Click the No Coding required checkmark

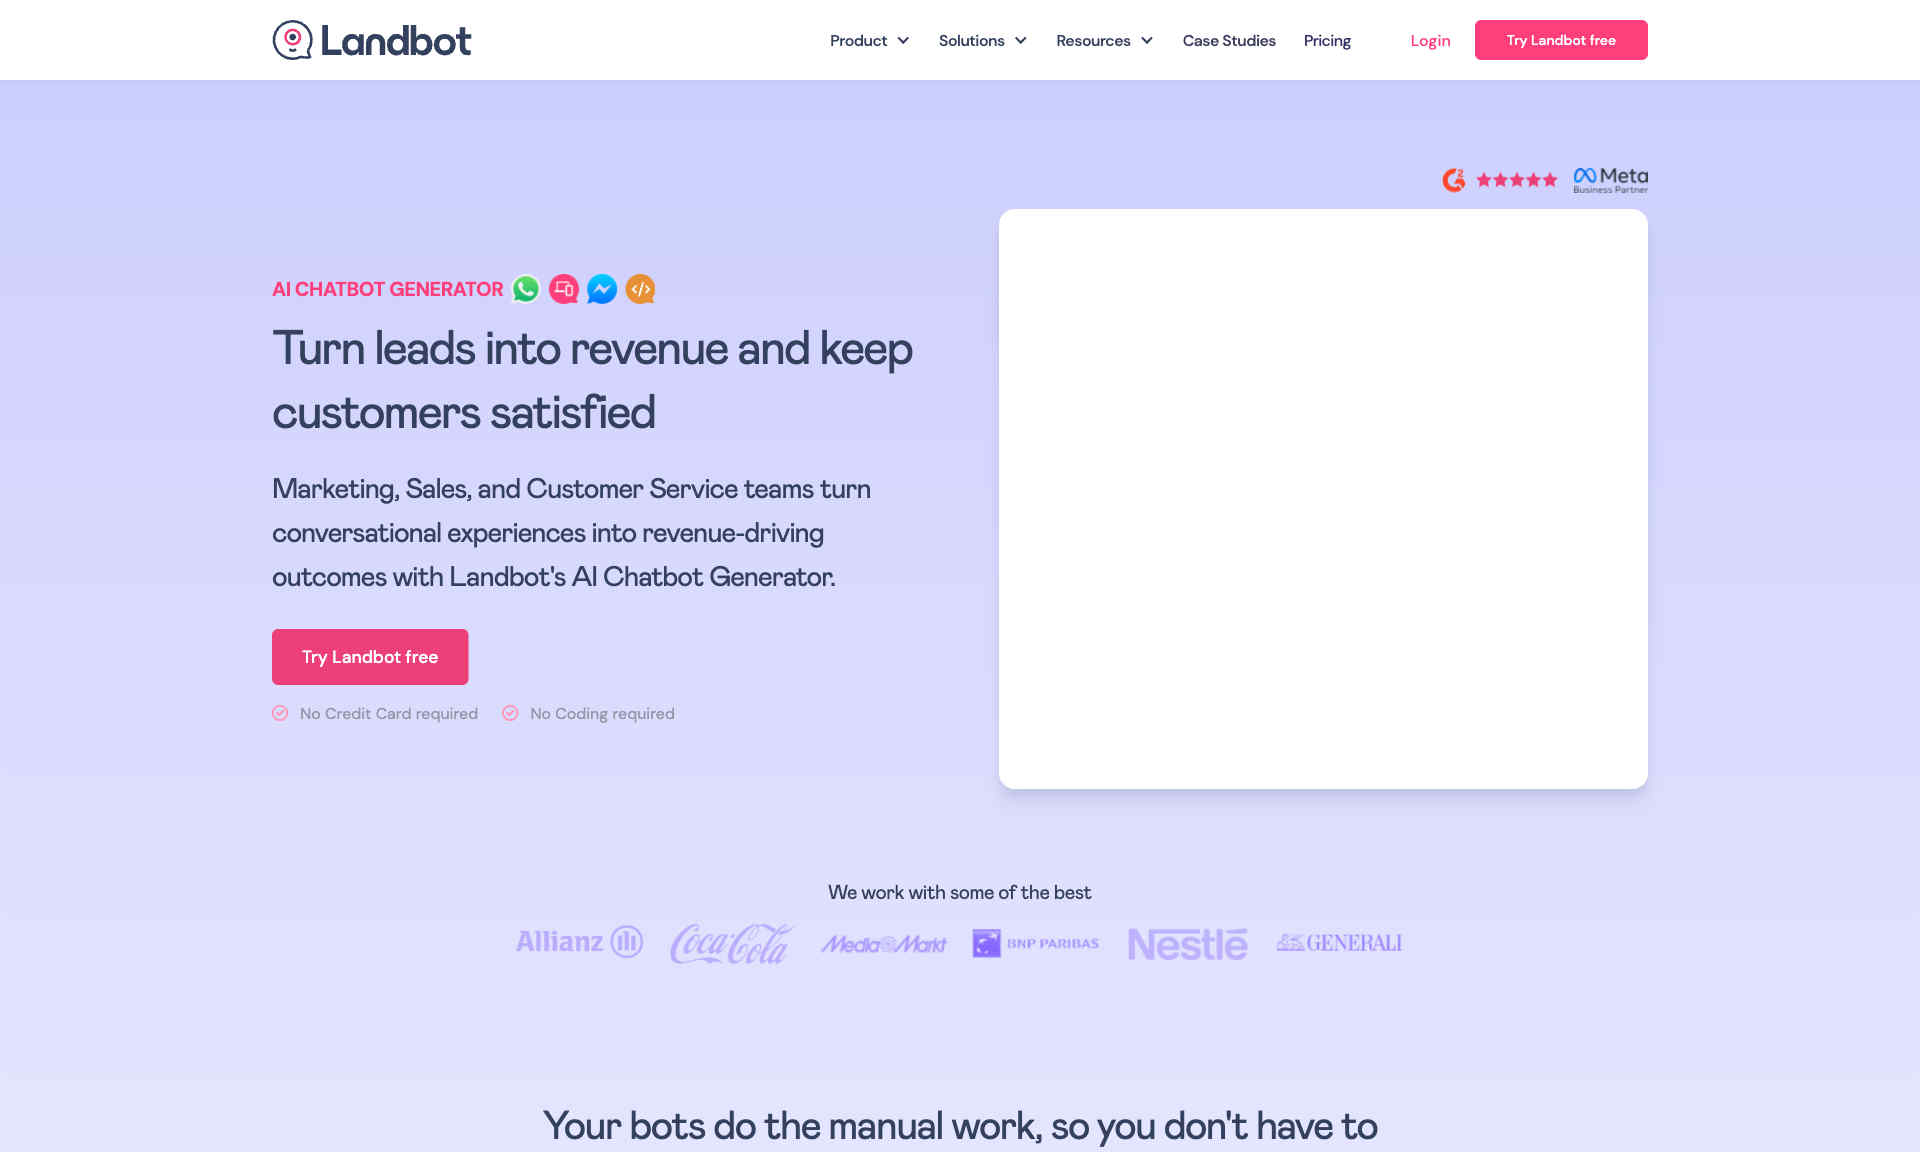click(509, 713)
